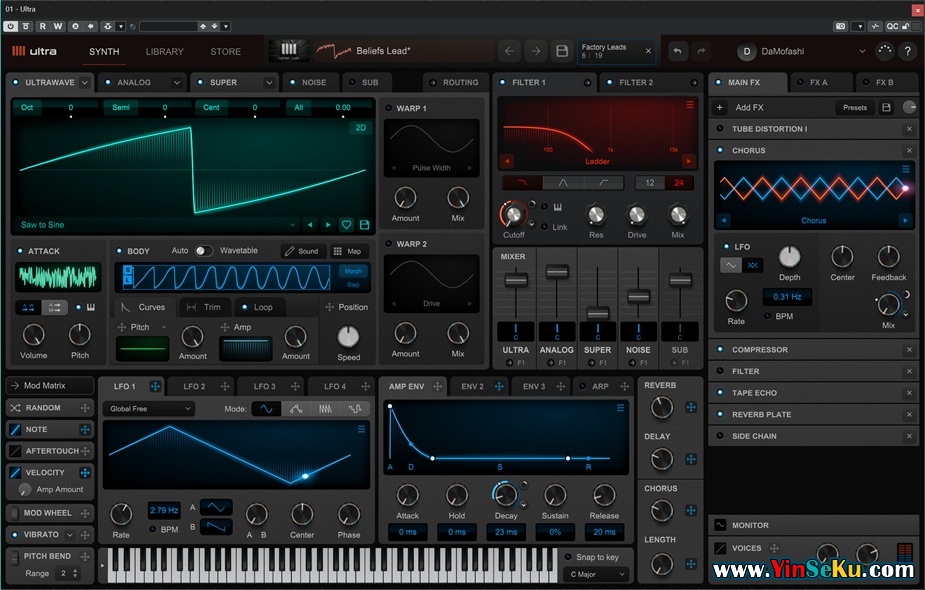Favorite the Saw to Sine wavetable
Viewport: 925px width, 590px height.
pos(346,225)
